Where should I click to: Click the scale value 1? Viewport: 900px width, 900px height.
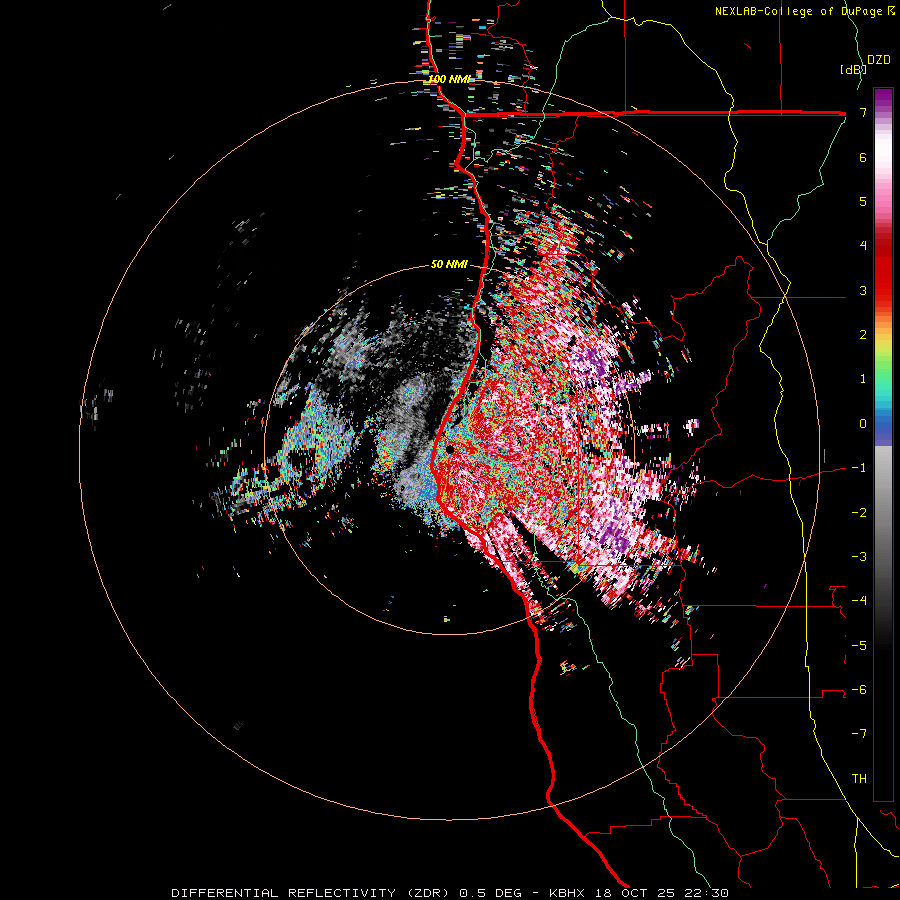(863, 379)
